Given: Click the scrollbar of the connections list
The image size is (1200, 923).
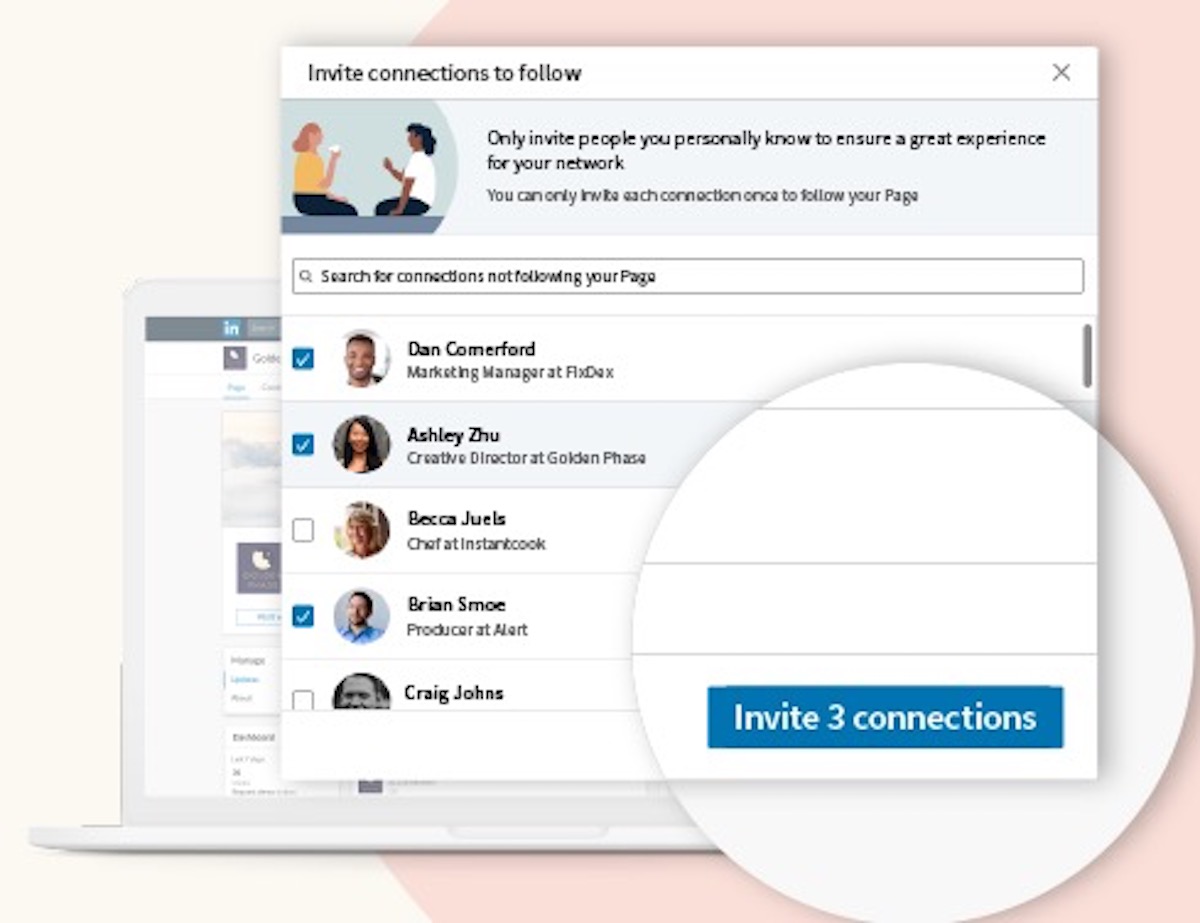Looking at the screenshot, I should pos(1086,360).
